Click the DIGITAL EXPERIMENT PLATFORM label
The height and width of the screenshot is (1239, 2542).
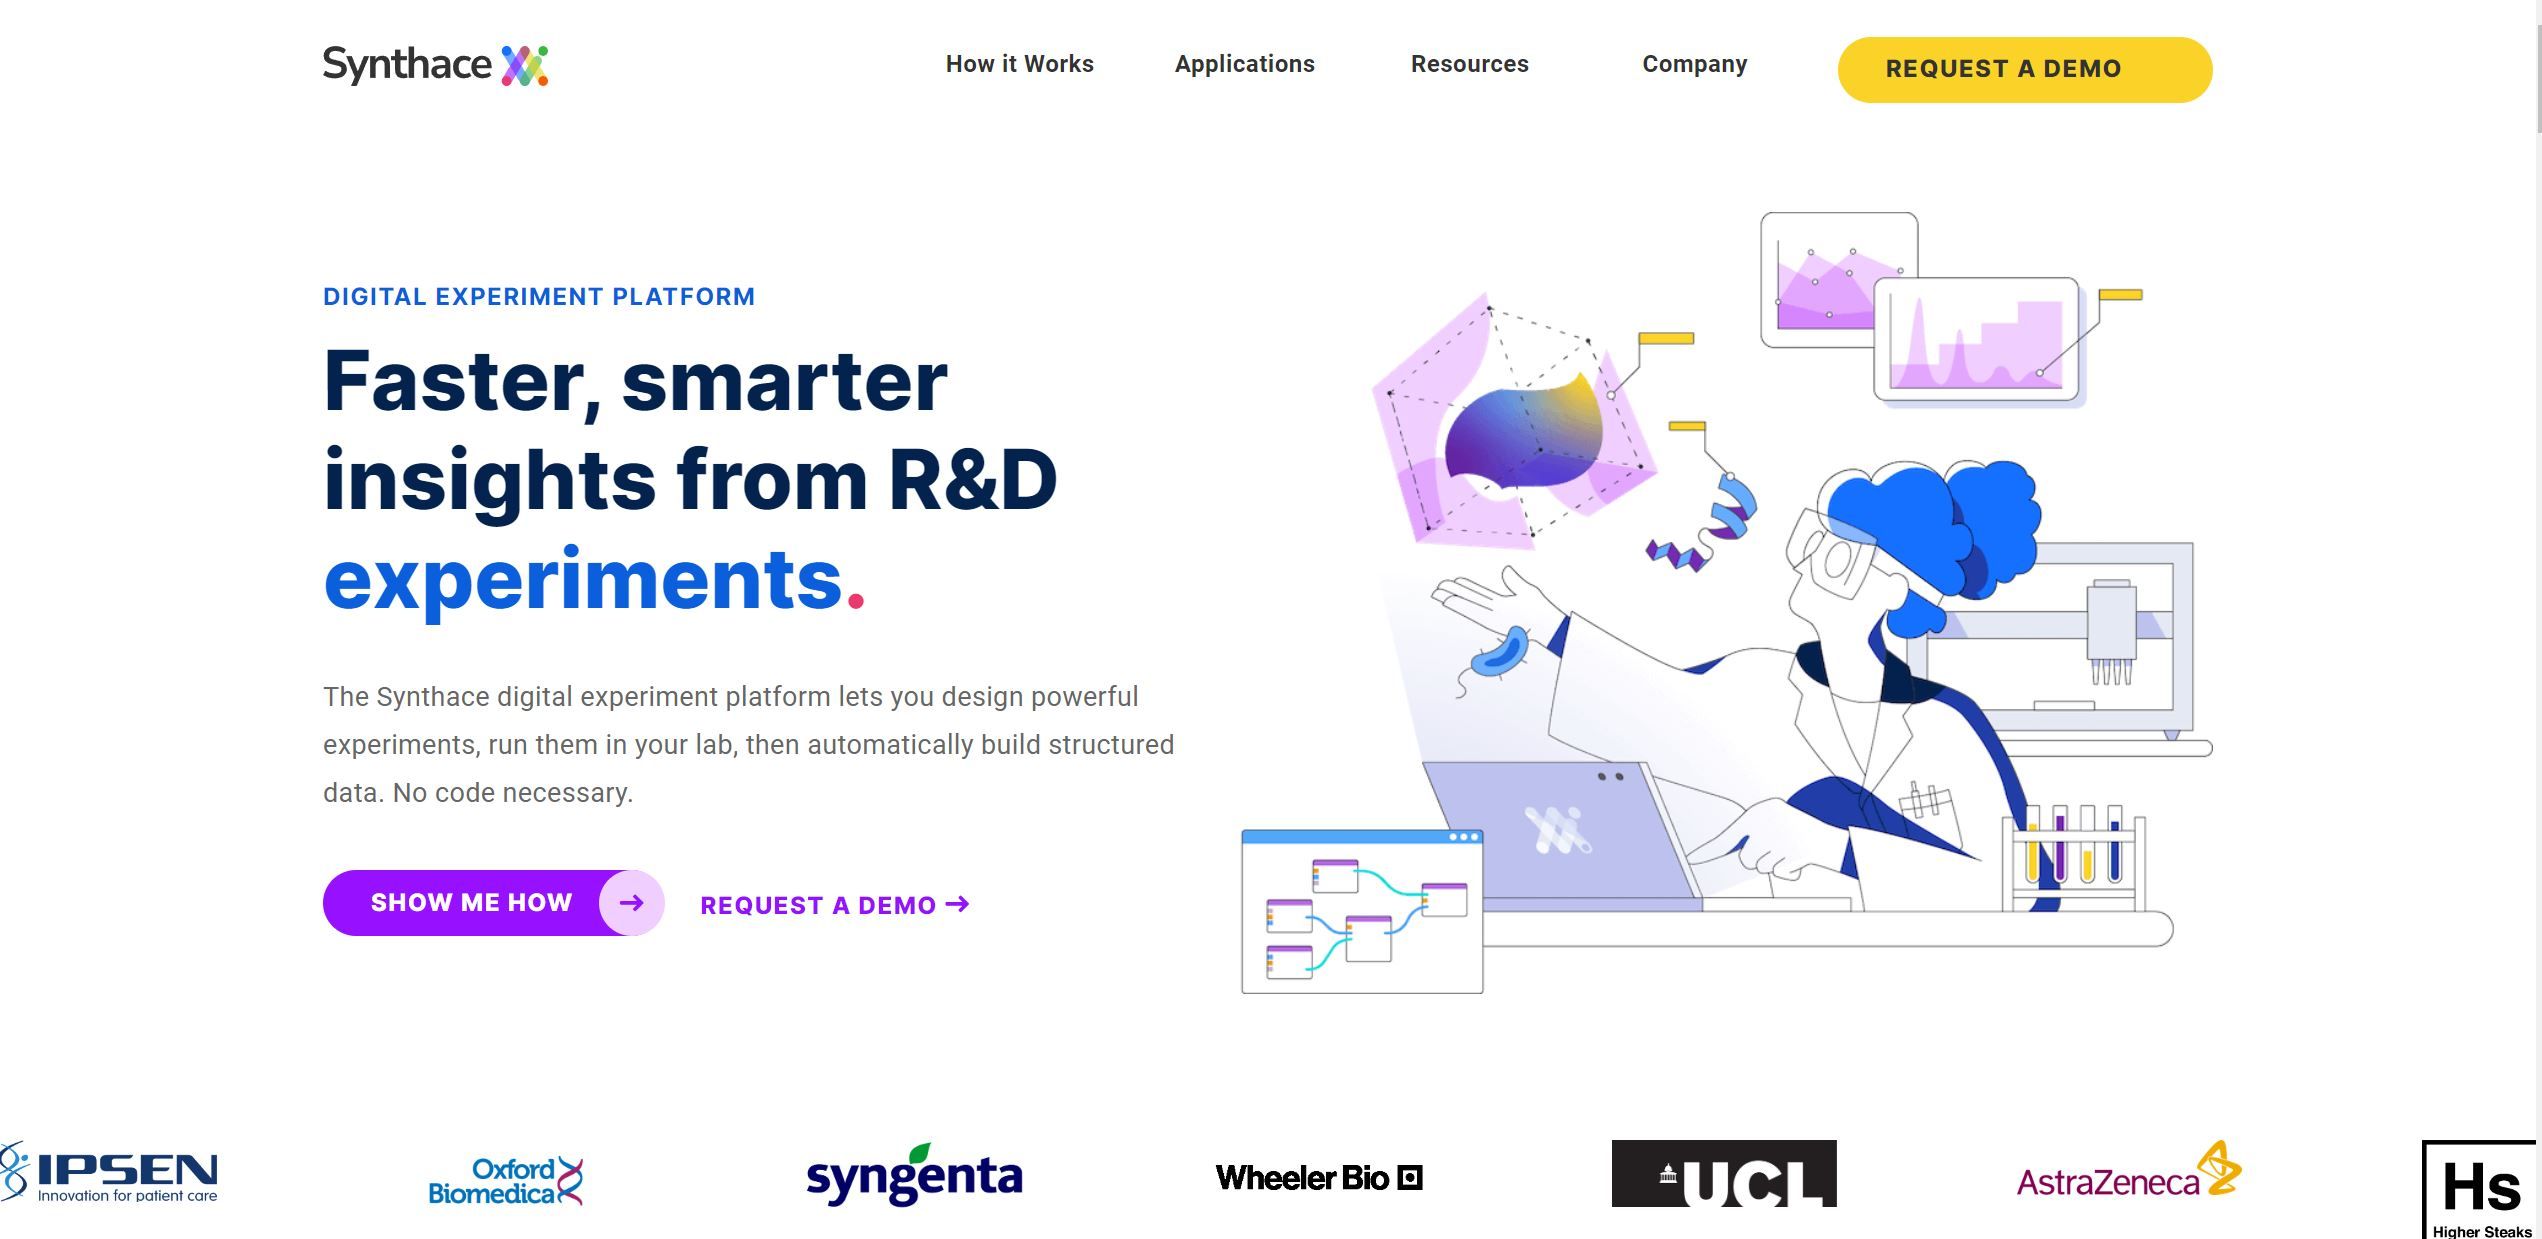539,296
